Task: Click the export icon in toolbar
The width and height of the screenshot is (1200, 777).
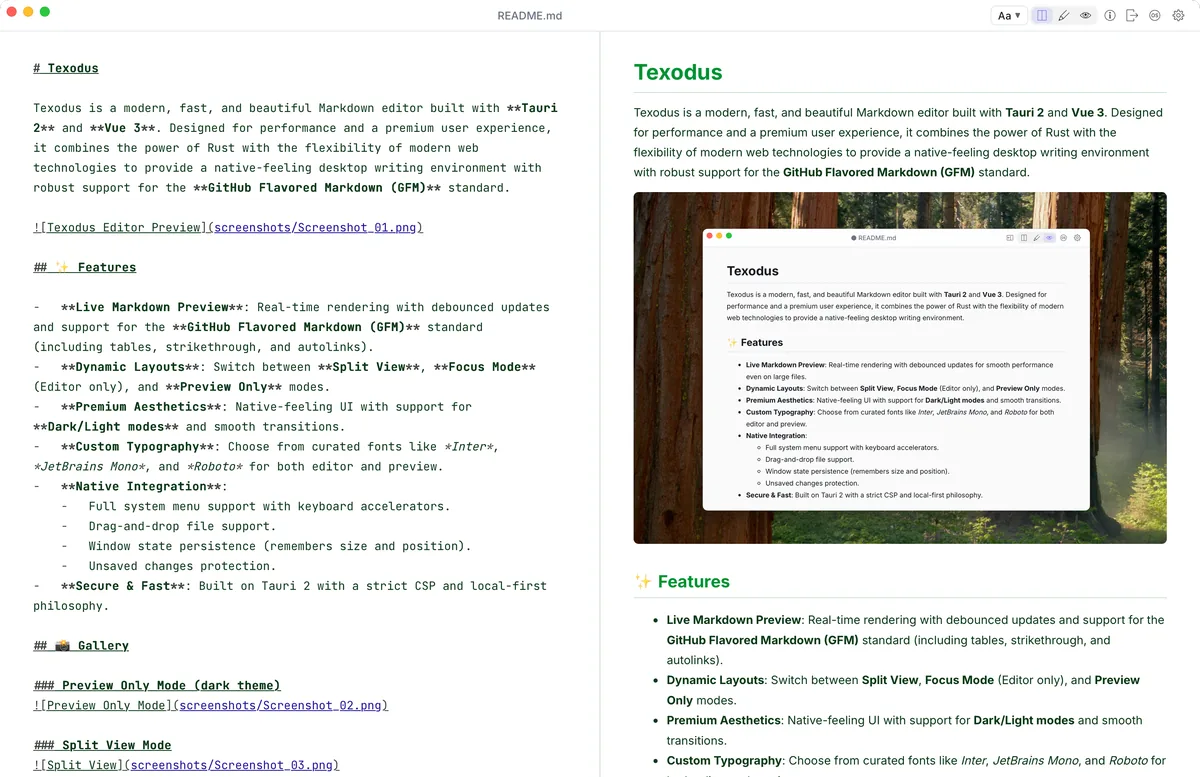Action: (x=1132, y=15)
